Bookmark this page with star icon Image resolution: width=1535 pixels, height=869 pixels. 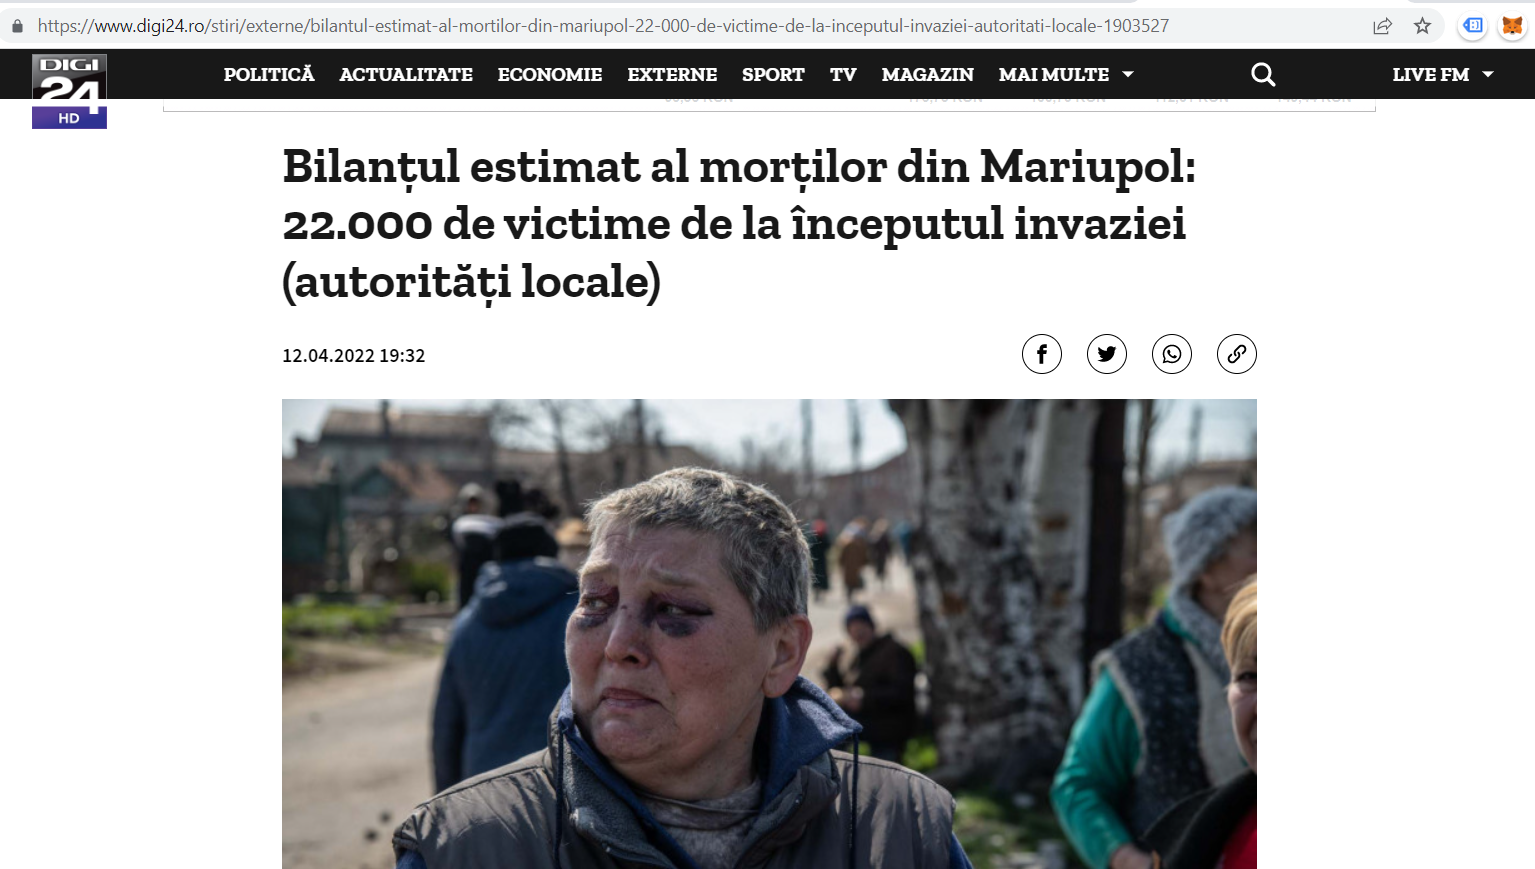1422,26
